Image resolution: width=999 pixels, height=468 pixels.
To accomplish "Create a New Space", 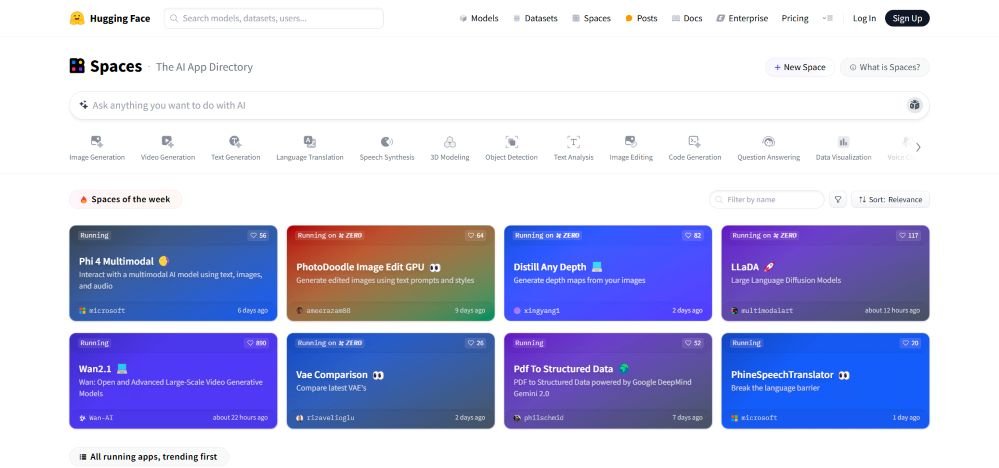I will coord(800,67).
